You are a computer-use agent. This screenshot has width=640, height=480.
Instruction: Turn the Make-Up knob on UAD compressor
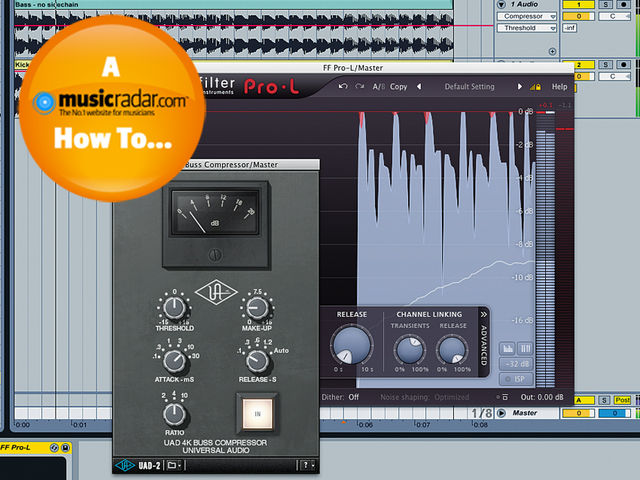click(x=258, y=308)
